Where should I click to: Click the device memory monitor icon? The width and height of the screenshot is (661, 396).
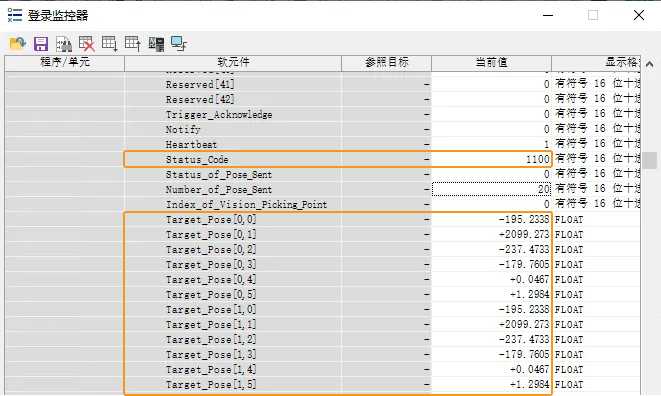click(156, 44)
